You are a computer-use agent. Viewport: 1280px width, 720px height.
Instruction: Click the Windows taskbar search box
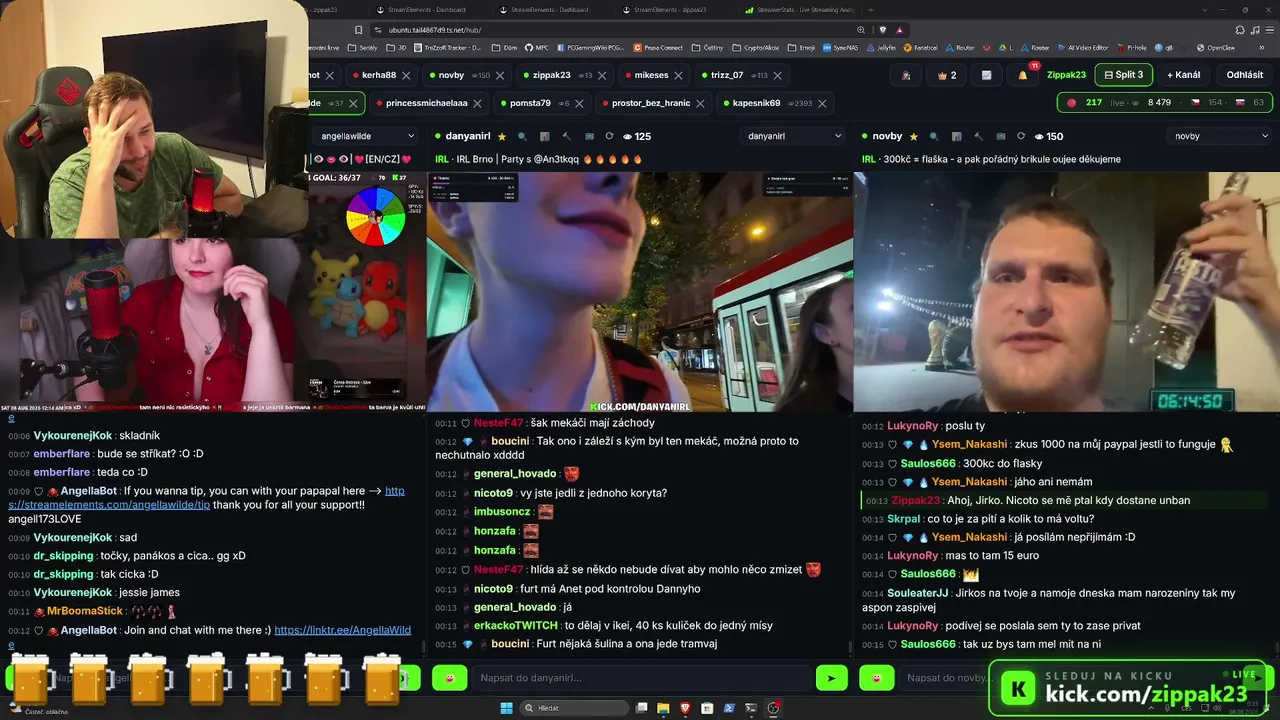[x=574, y=708]
